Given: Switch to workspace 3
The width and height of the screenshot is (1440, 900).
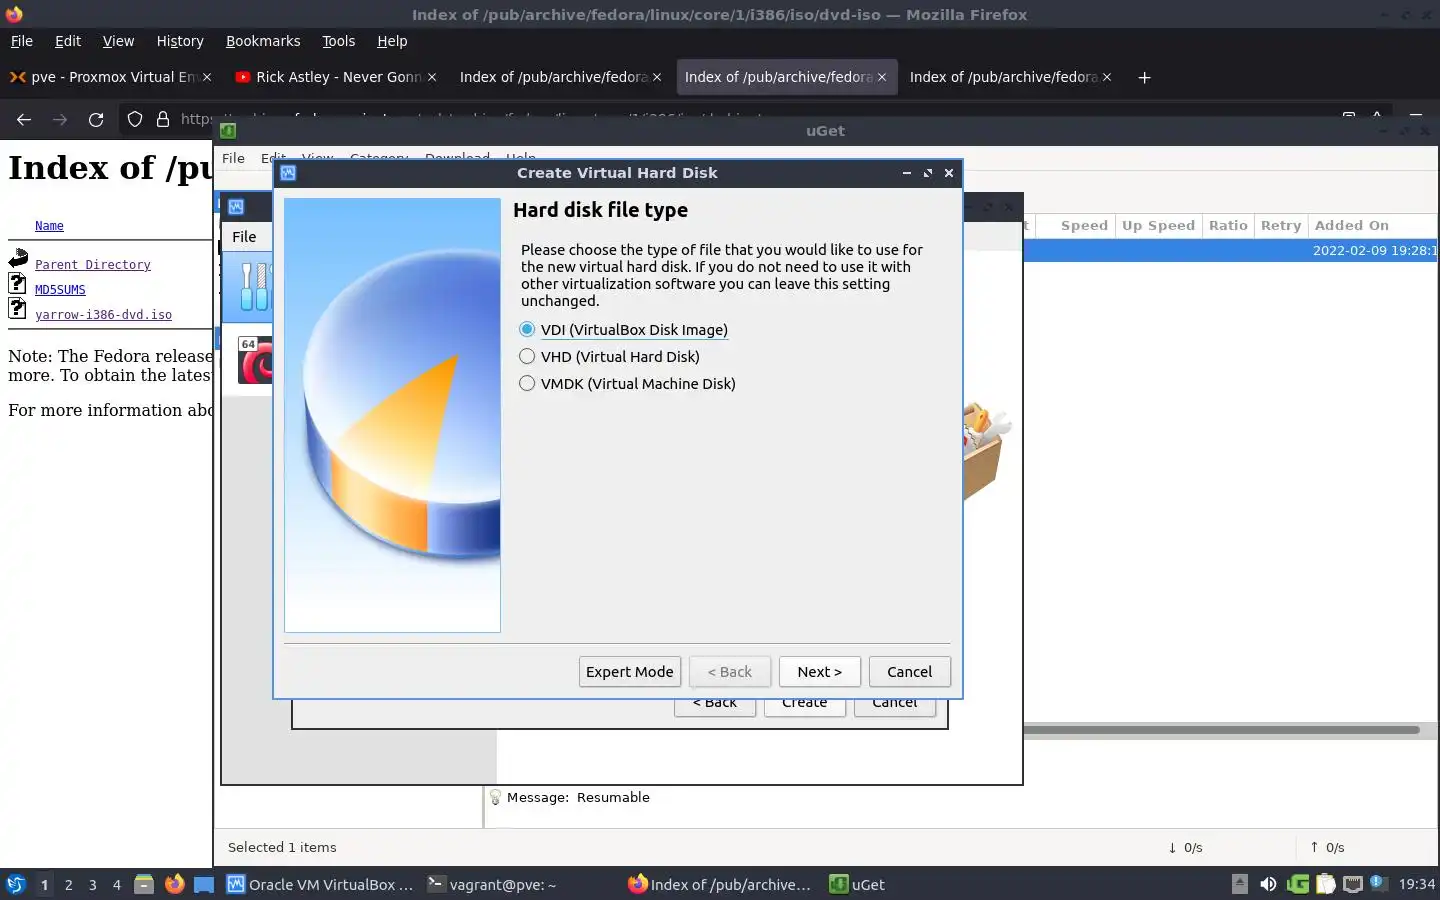Looking at the screenshot, I should (93, 884).
